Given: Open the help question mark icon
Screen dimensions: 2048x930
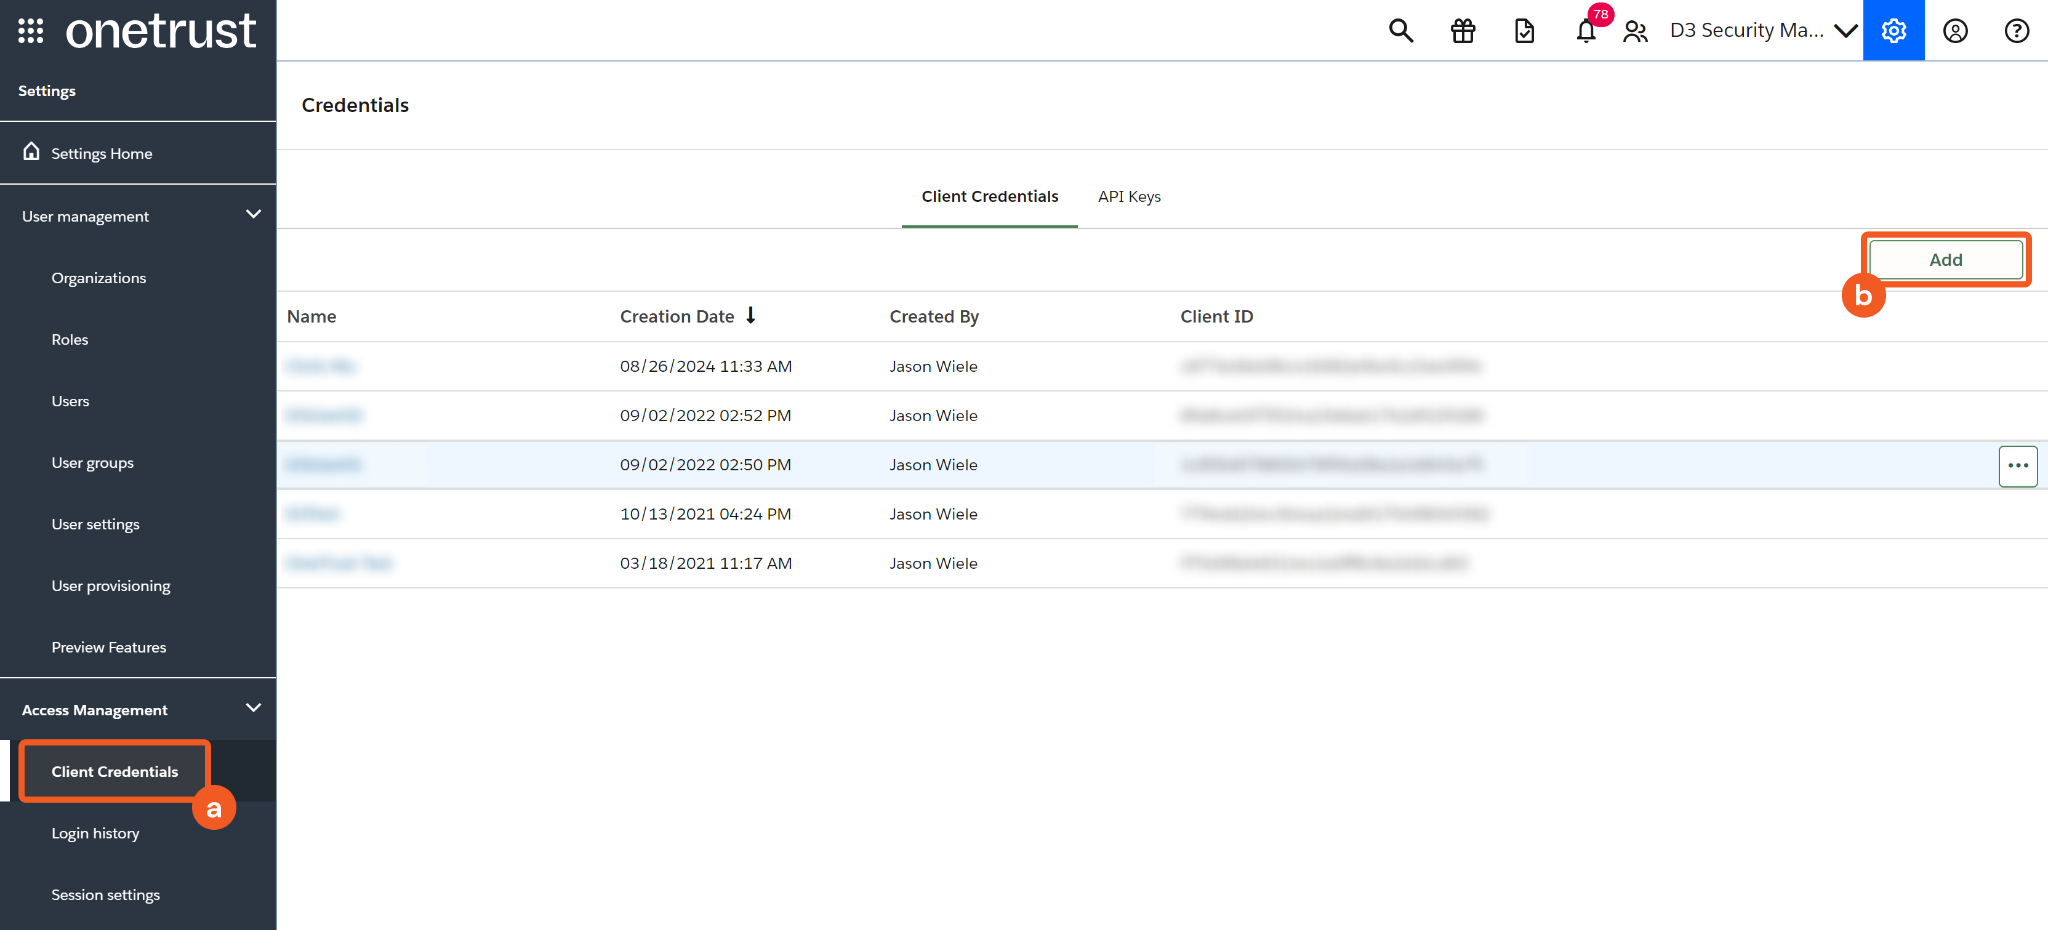Looking at the screenshot, I should 2017,31.
